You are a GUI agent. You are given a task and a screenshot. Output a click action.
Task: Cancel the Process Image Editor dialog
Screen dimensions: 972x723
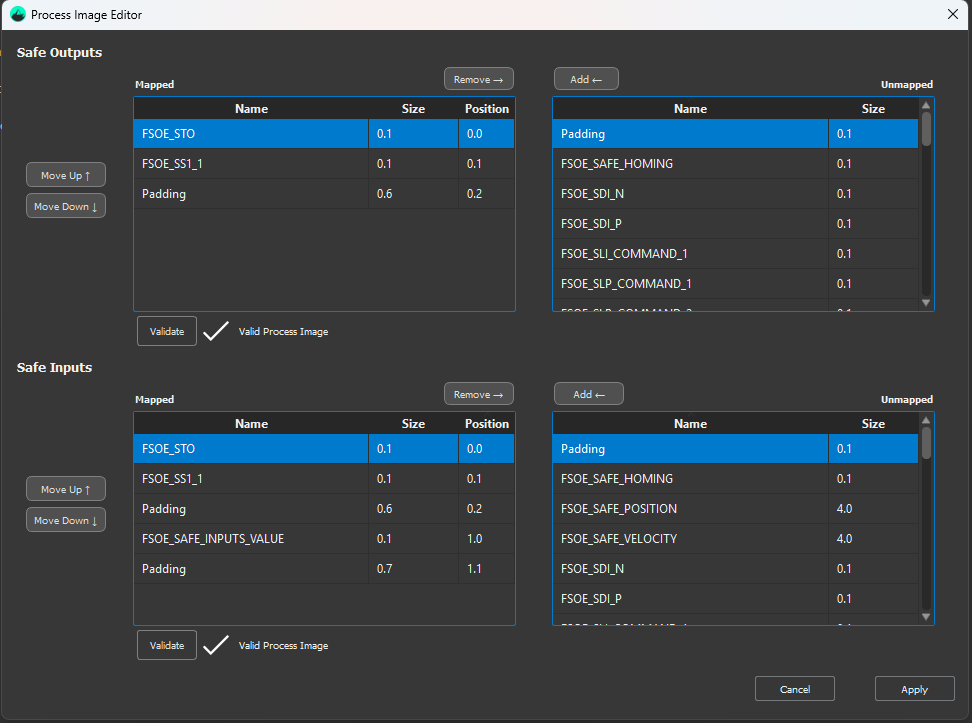pyautogui.click(x=795, y=689)
